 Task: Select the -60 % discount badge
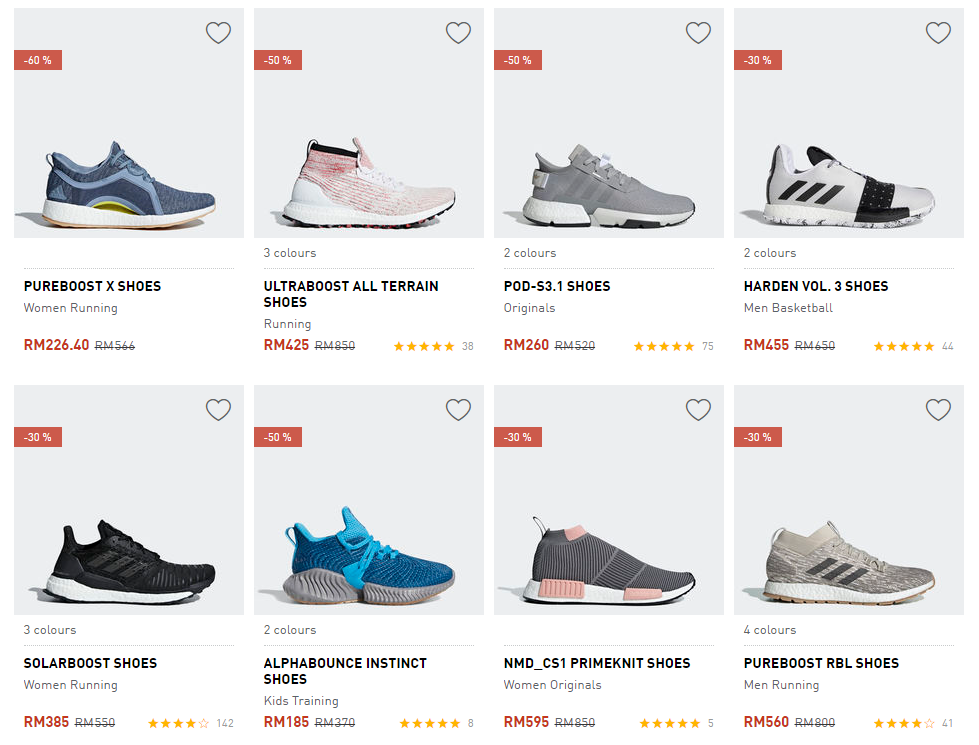tap(38, 60)
